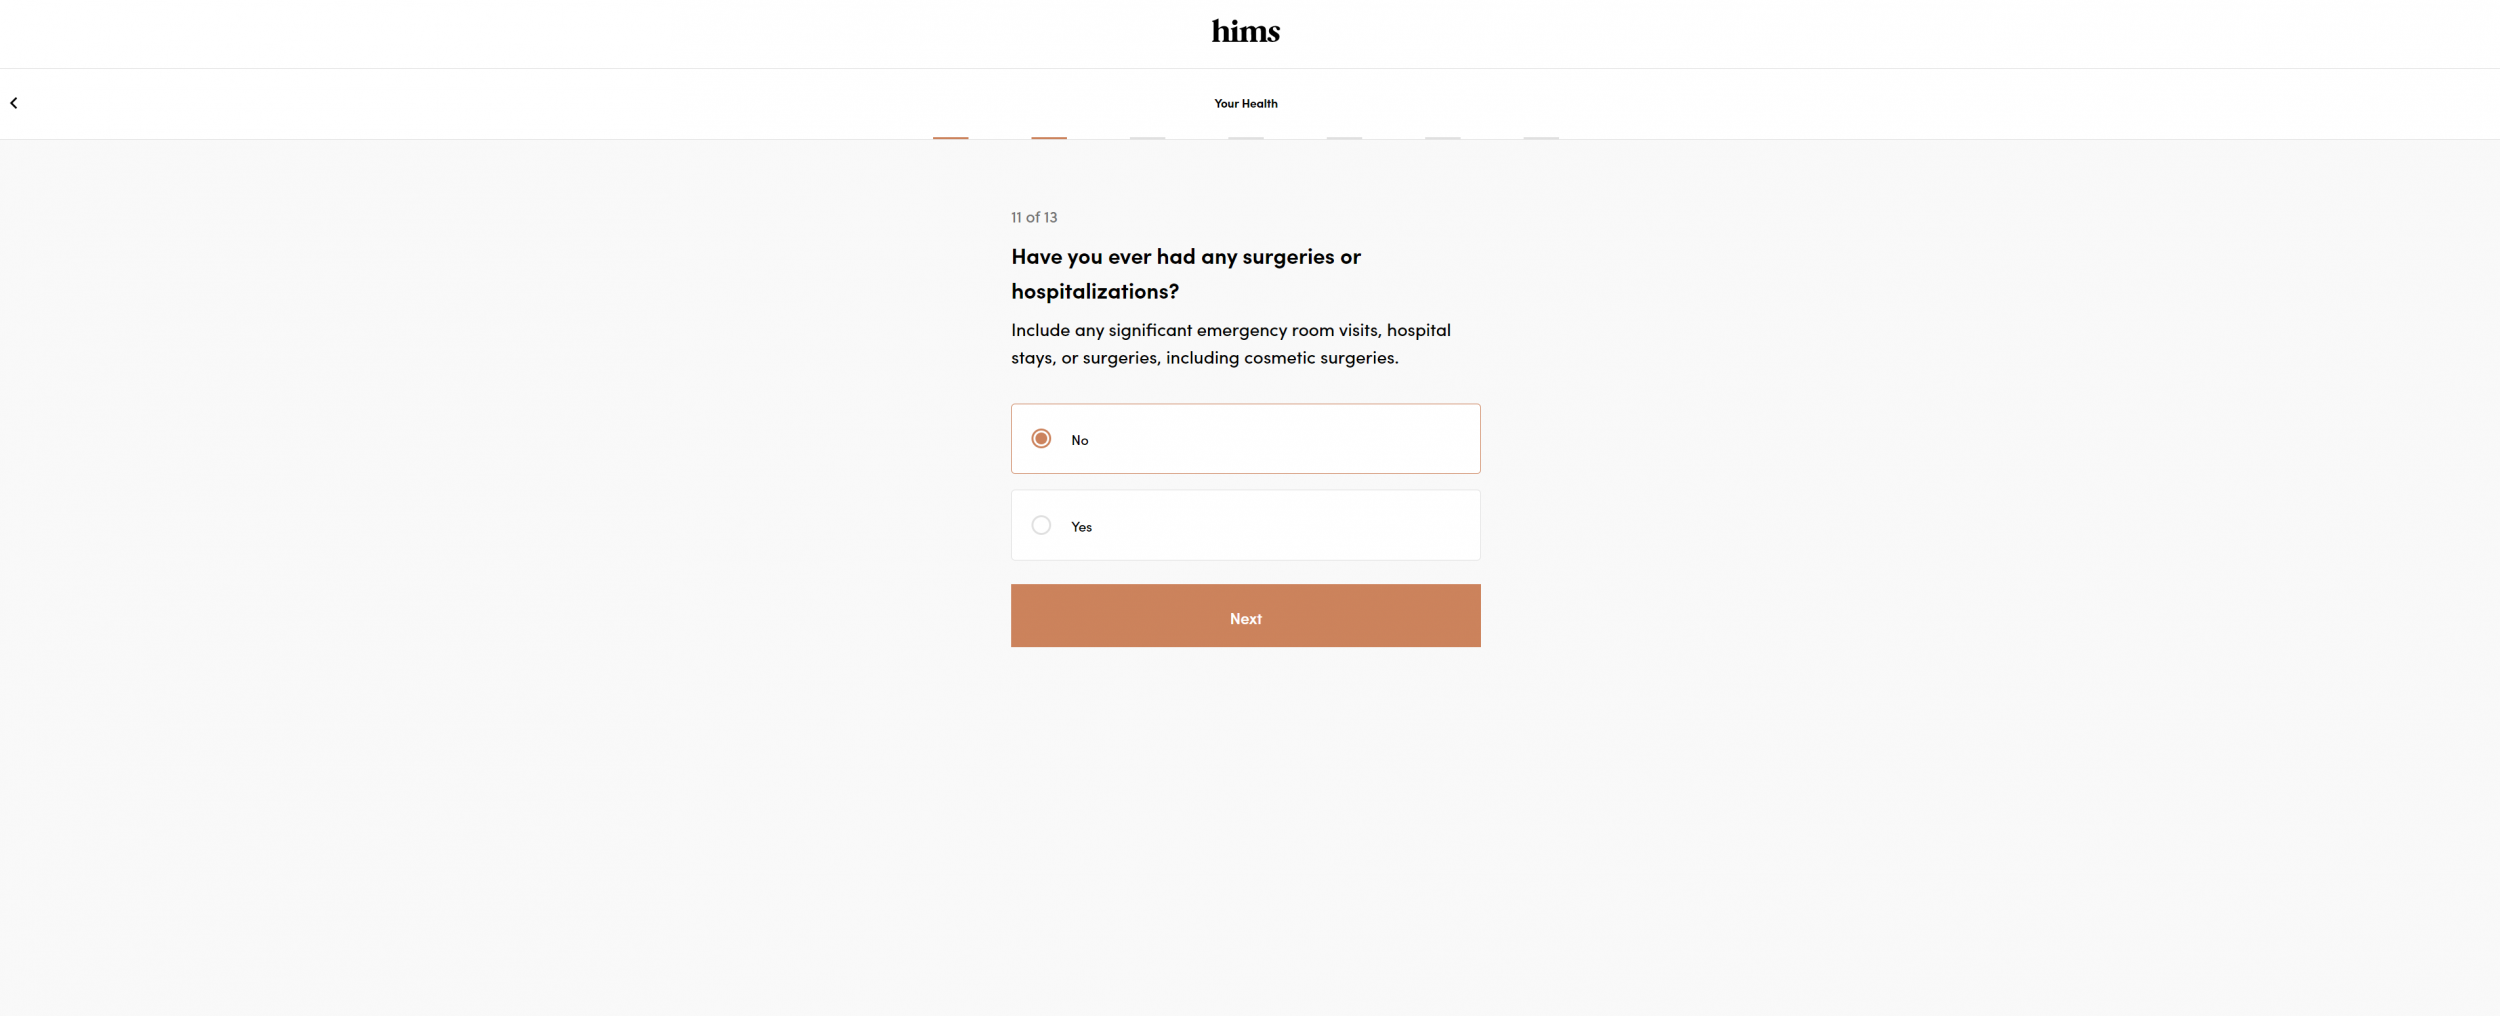Viewport: 2500px width, 1016px height.
Task: Click the hims logo
Action: 1245,31
